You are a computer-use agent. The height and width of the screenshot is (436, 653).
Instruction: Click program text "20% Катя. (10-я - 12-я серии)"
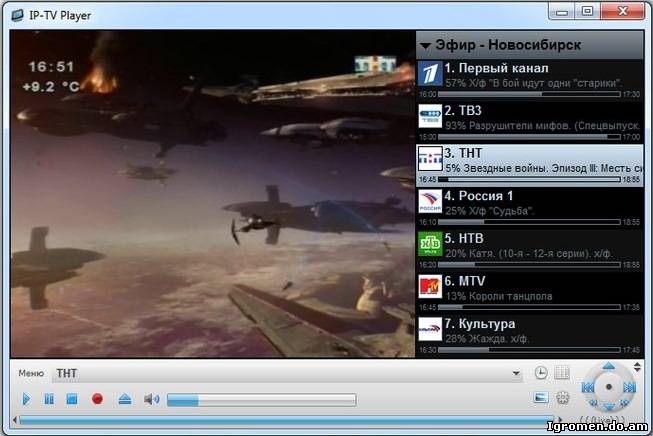(x=515, y=254)
